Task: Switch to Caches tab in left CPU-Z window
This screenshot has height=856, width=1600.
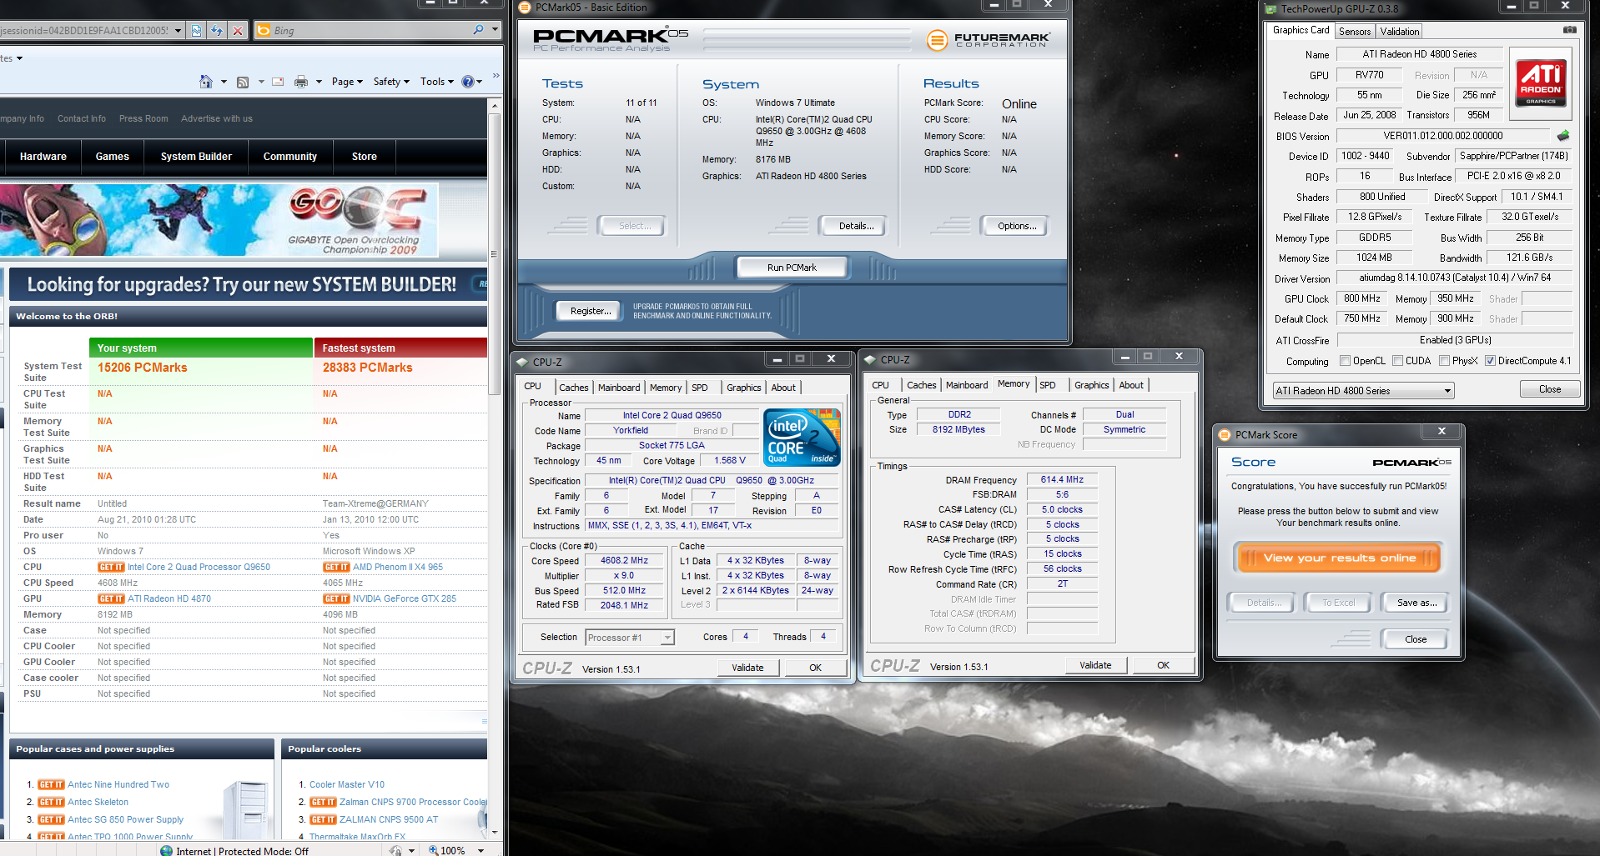Action: 573,387
